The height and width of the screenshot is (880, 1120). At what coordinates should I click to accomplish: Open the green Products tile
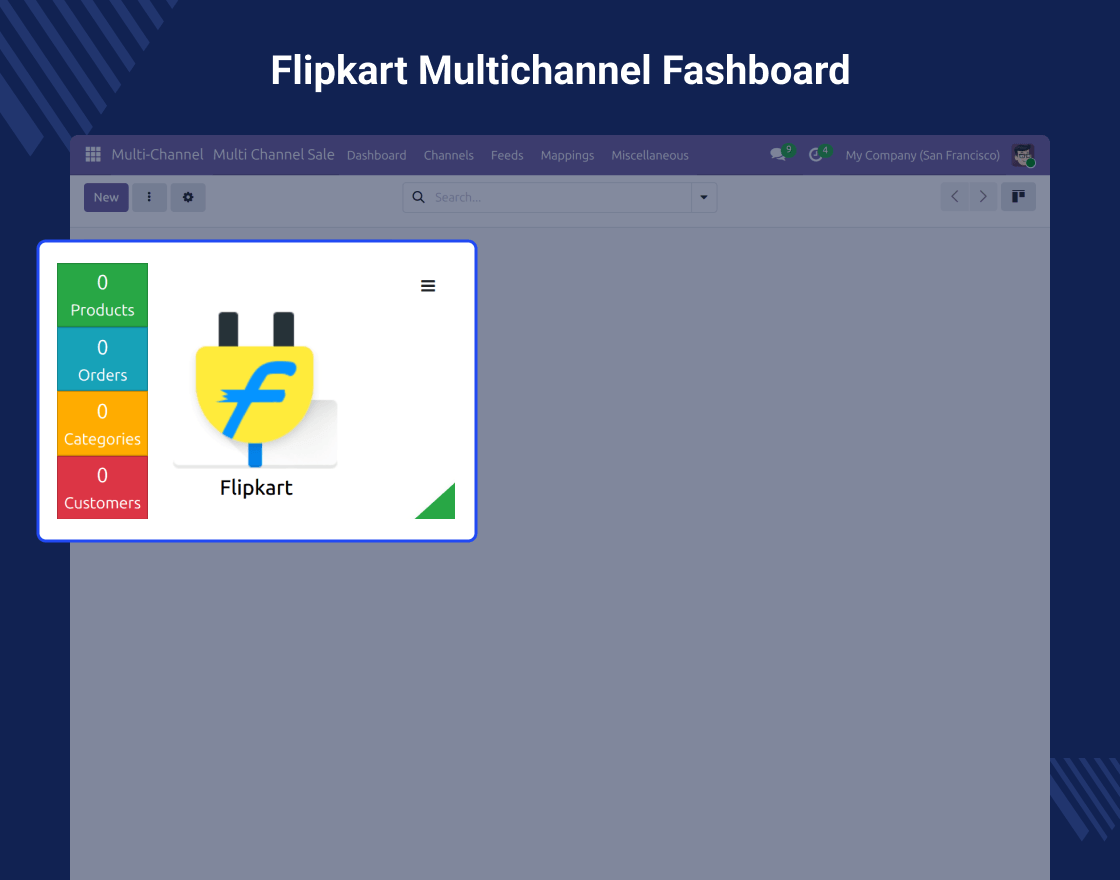point(102,295)
